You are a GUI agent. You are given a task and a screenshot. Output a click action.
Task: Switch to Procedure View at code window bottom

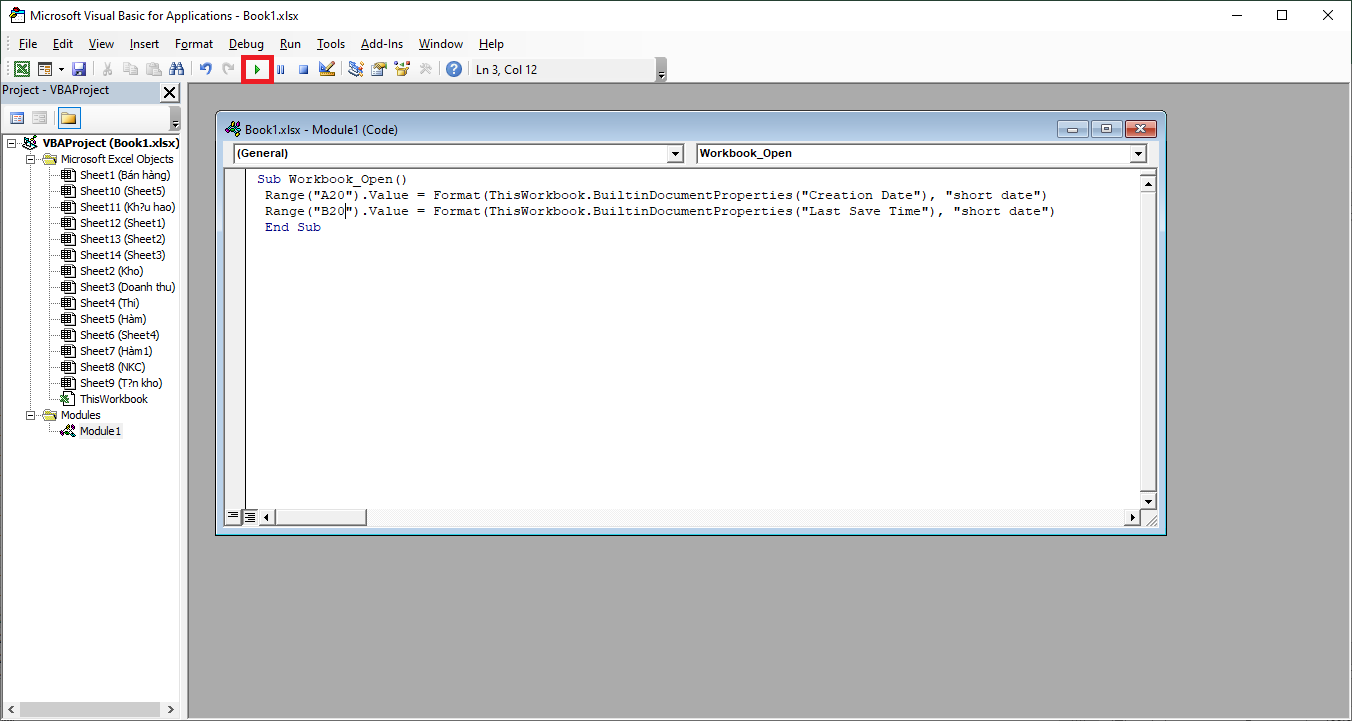point(233,517)
